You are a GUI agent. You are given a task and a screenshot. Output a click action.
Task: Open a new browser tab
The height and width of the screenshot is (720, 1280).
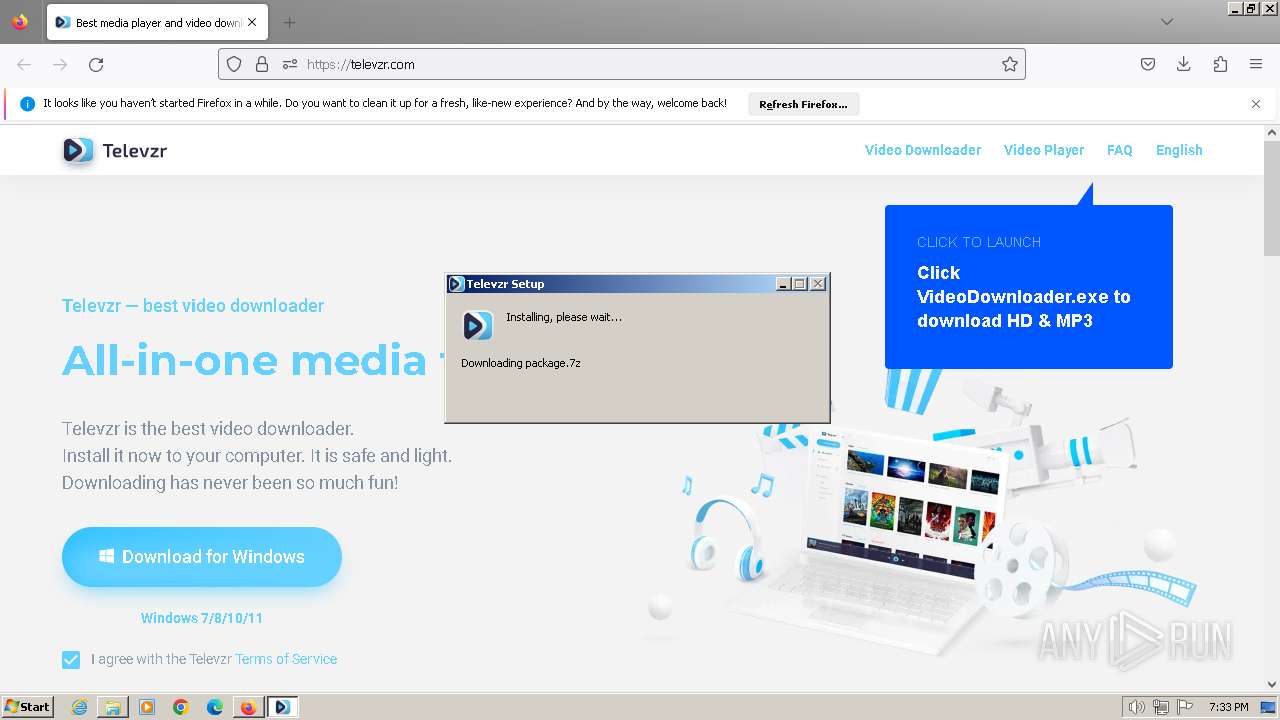tap(289, 22)
